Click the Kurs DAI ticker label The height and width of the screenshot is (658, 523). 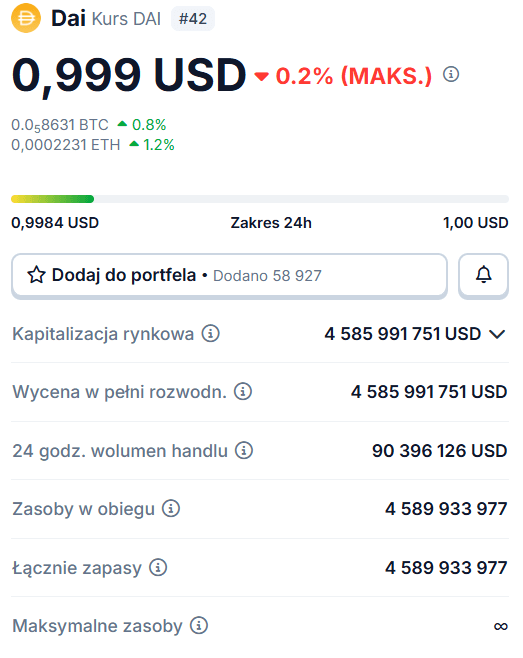pyautogui.click(x=126, y=19)
